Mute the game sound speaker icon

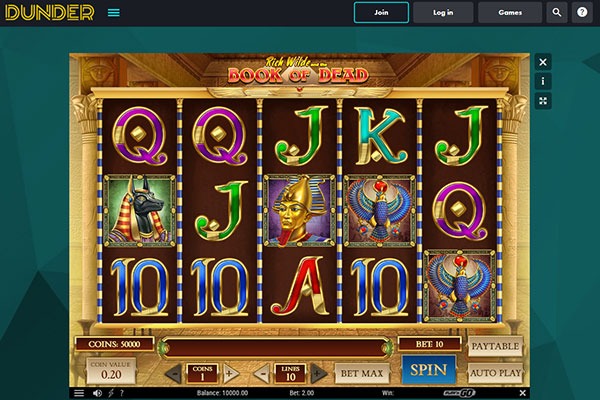[x=97, y=393]
